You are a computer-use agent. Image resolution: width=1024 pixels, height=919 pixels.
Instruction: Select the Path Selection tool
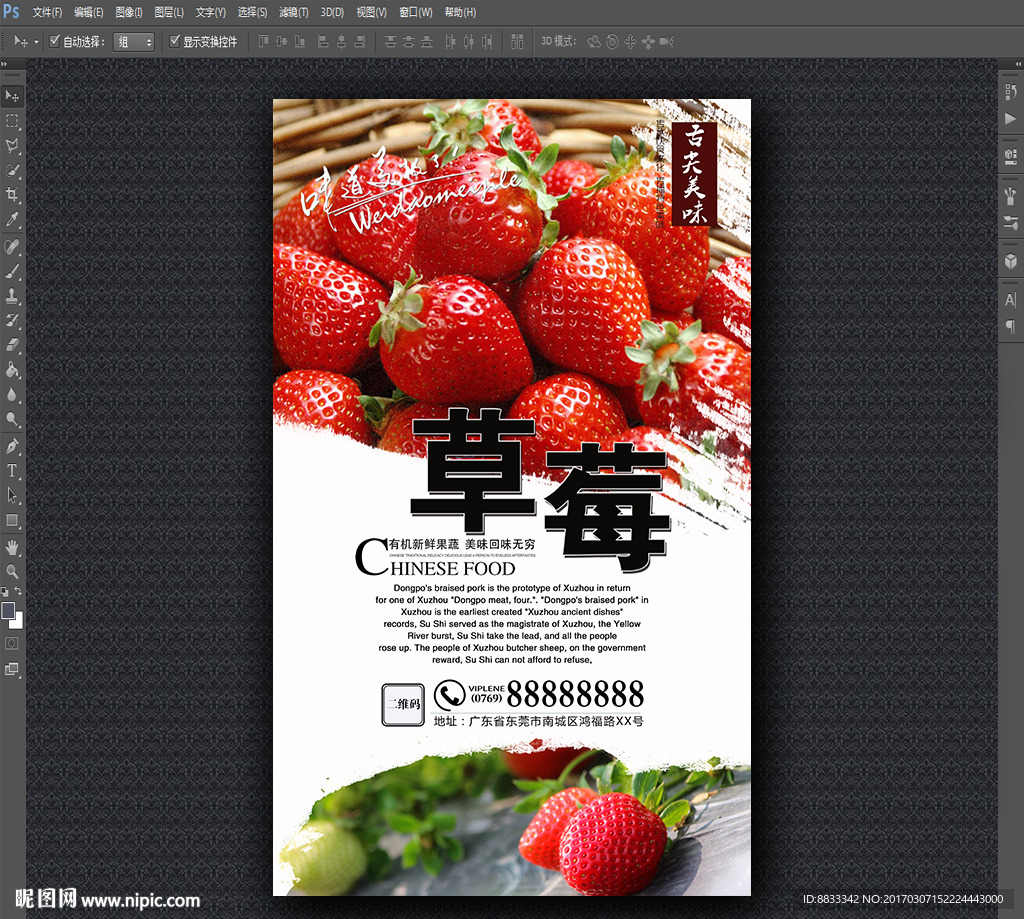[12, 496]
